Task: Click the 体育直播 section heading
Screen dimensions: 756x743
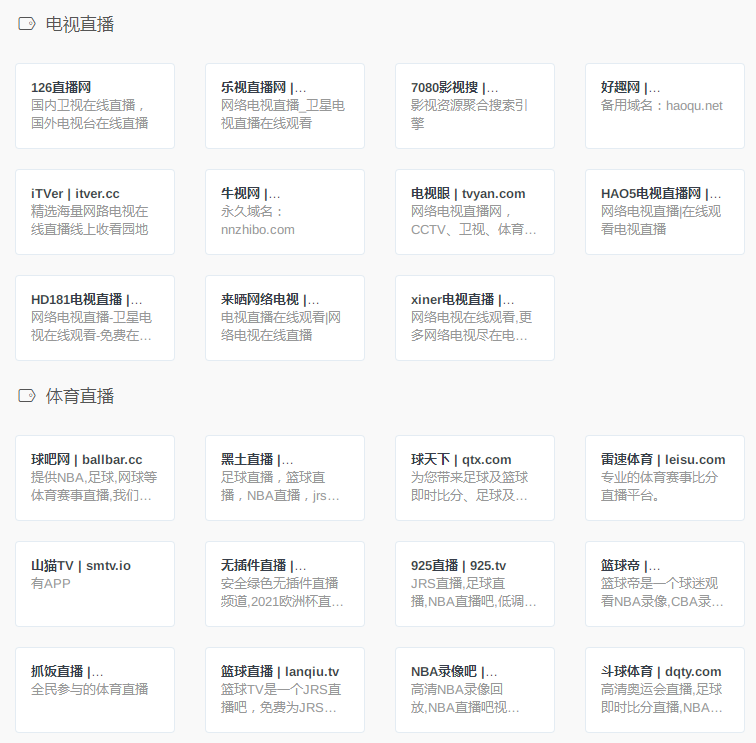Action: 80,396
